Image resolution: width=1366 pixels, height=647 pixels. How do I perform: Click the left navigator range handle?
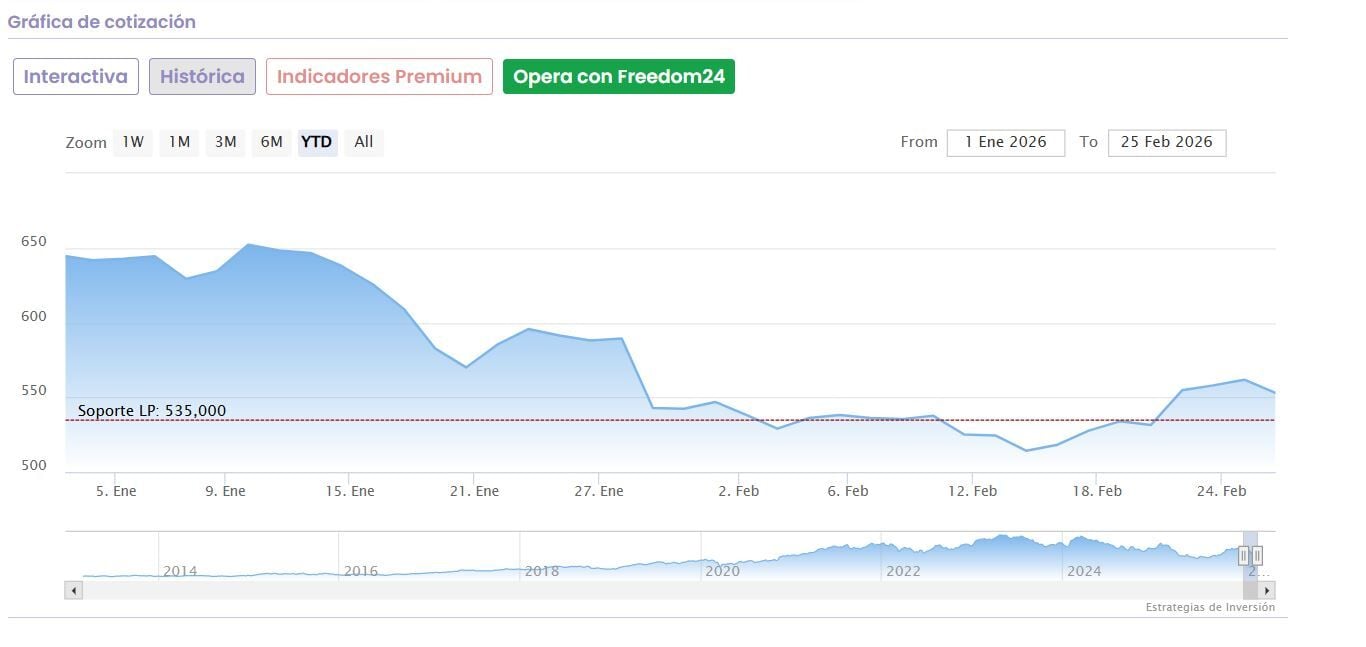1244,555
